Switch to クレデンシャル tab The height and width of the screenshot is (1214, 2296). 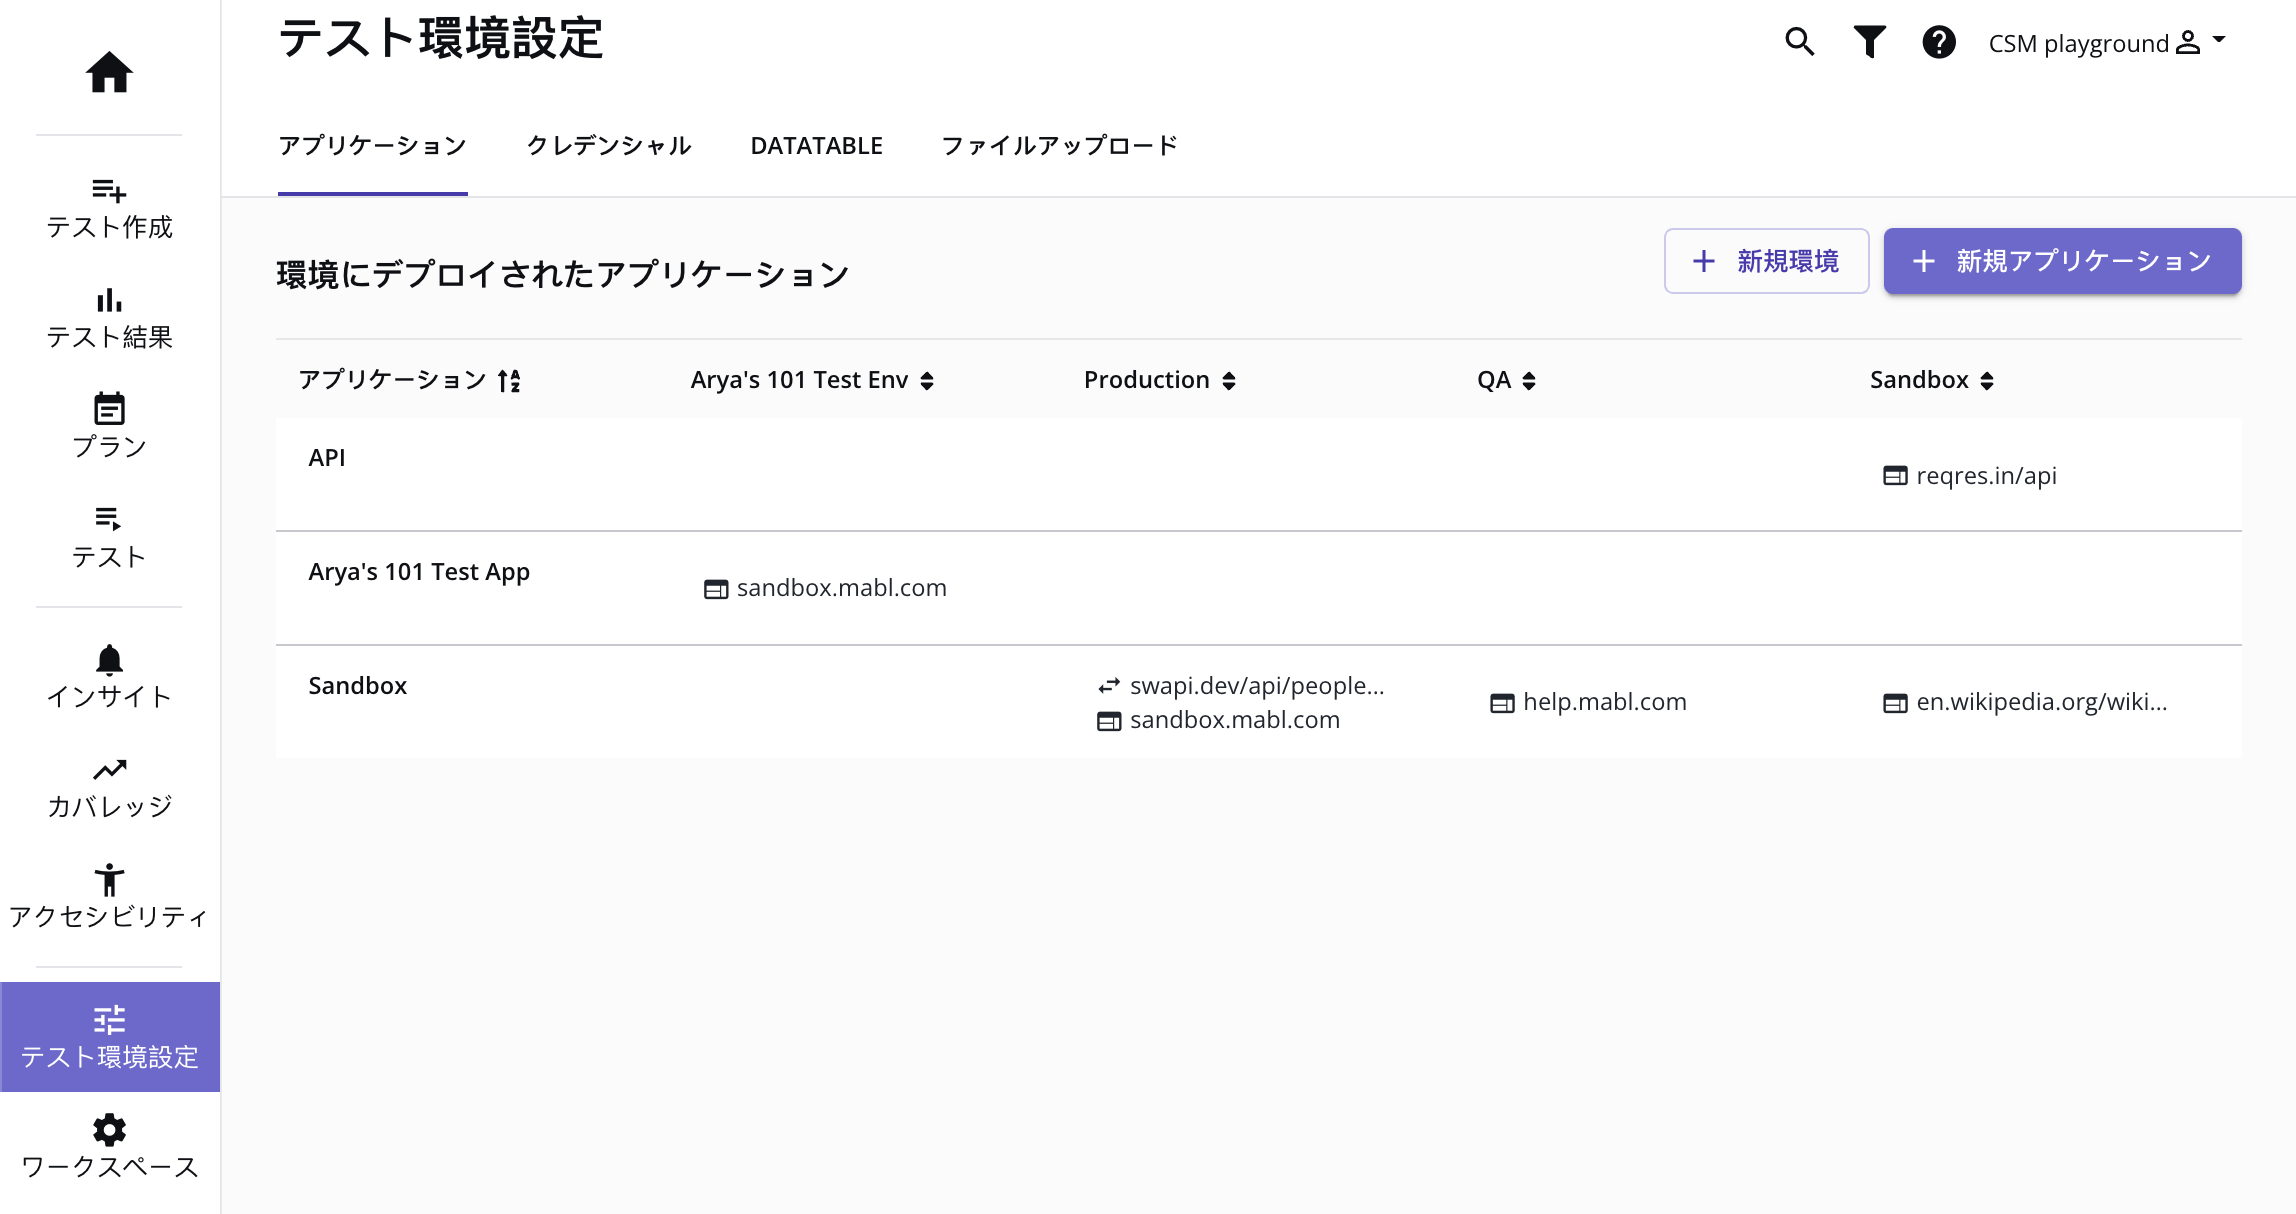pos(609,146)
